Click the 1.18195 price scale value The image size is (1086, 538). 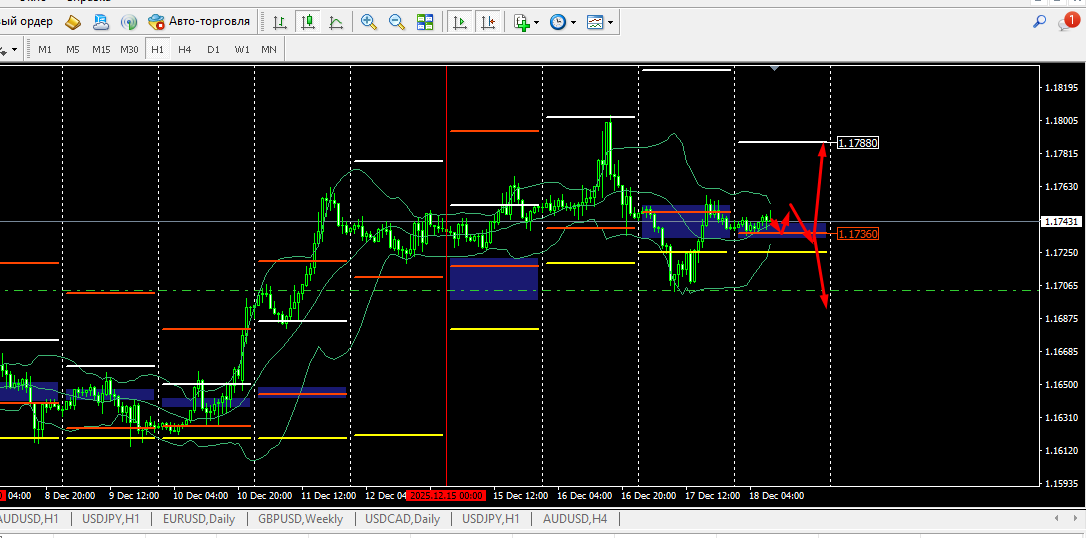click(x=1062, y=88)
